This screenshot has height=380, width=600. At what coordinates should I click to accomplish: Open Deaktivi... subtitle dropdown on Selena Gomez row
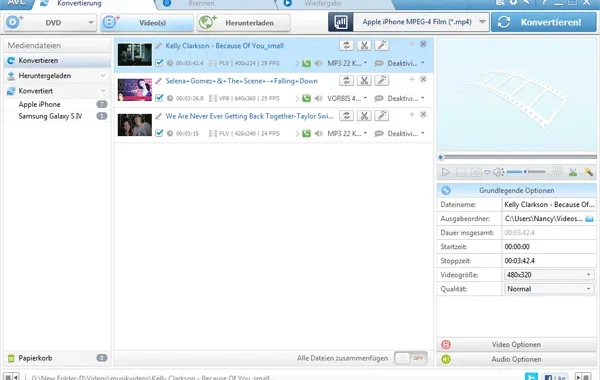(406, 98)
